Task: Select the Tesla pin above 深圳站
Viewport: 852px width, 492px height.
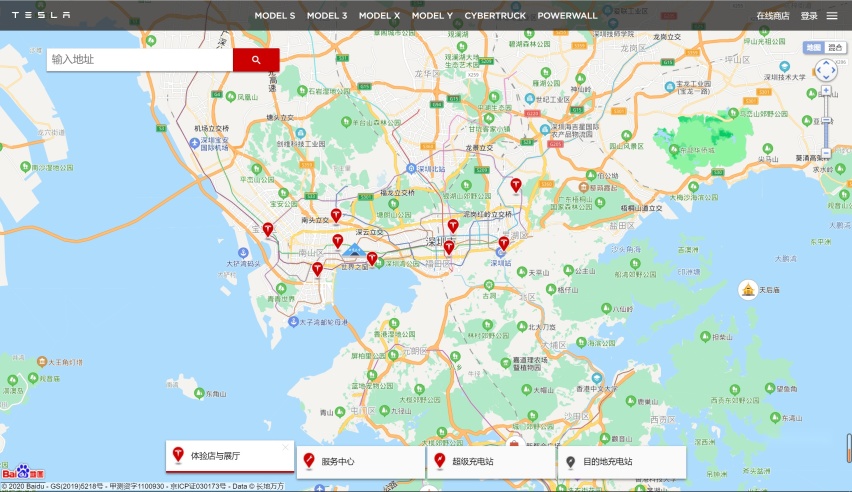Action: point(504,244)
